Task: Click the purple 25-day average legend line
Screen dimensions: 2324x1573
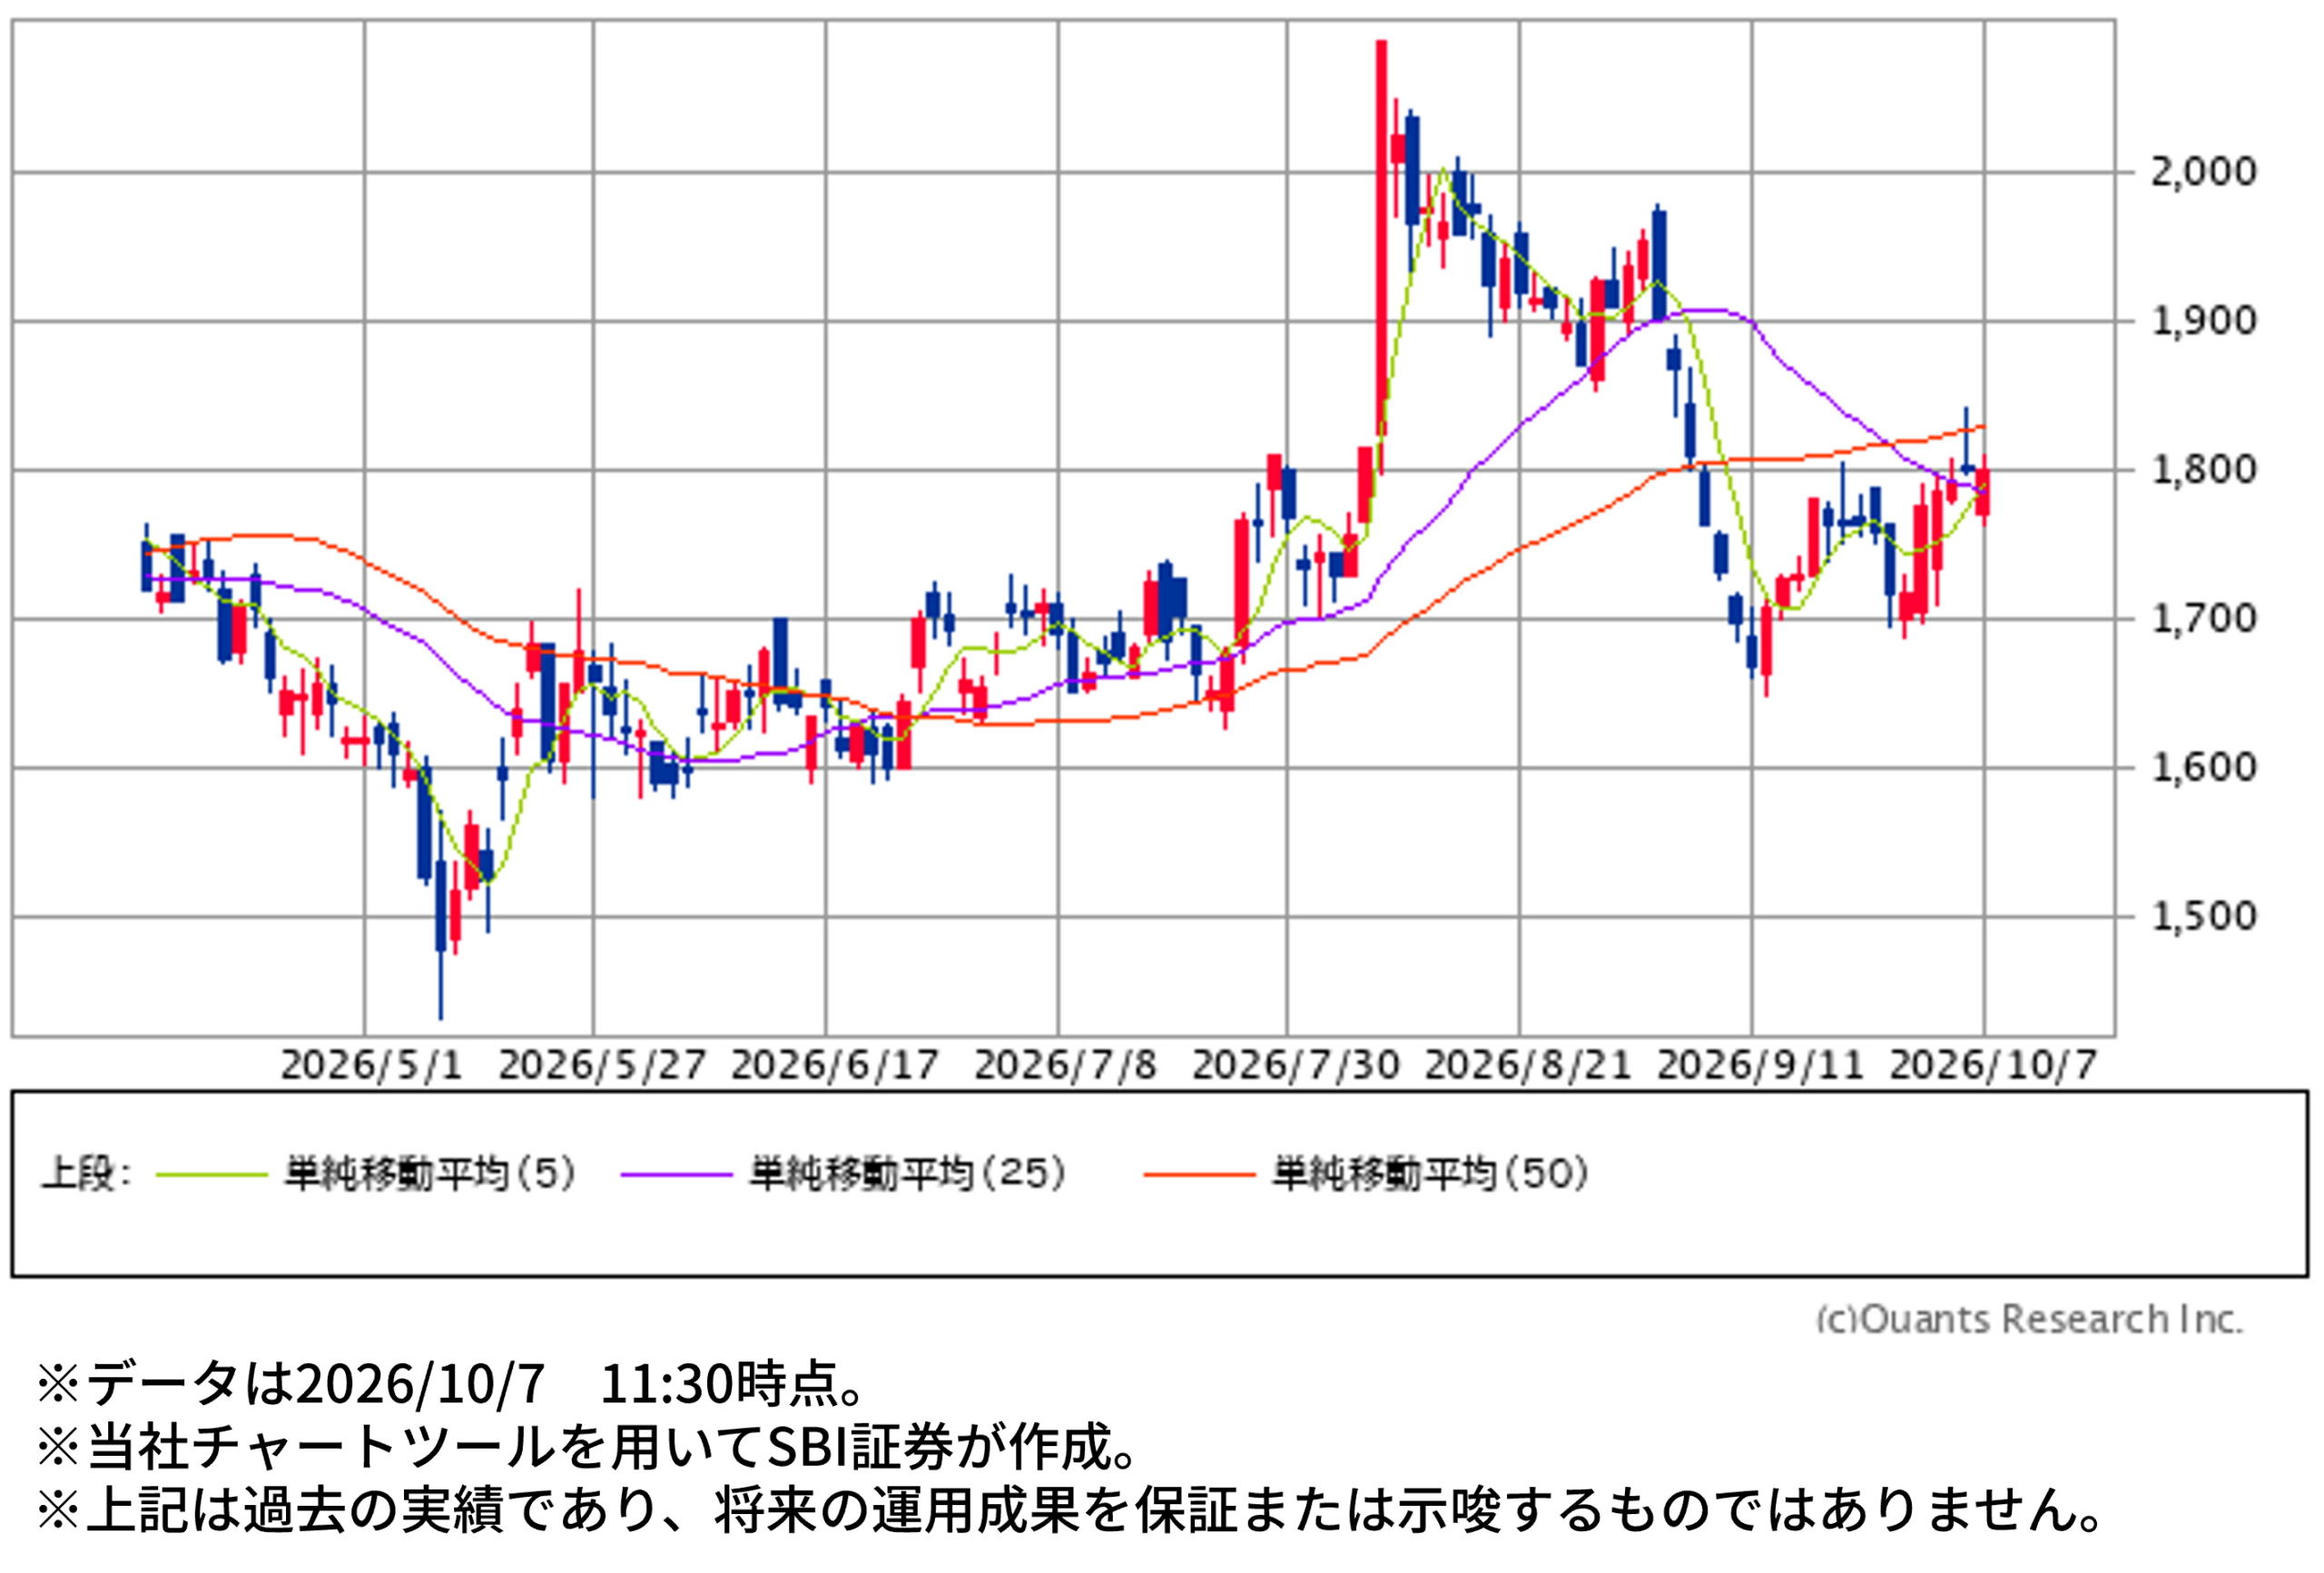Action: tap(677, 1175)
